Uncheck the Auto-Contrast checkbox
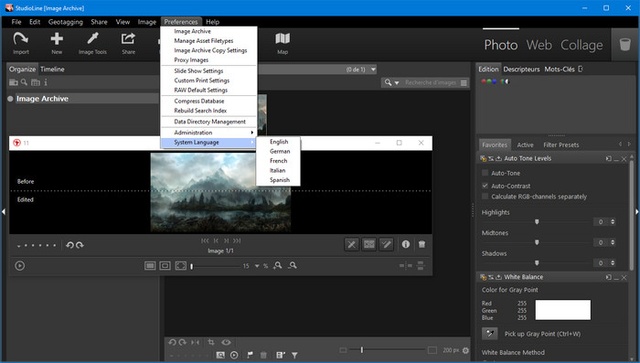Viewport: 640px width, 363px height. click(485, 185)
